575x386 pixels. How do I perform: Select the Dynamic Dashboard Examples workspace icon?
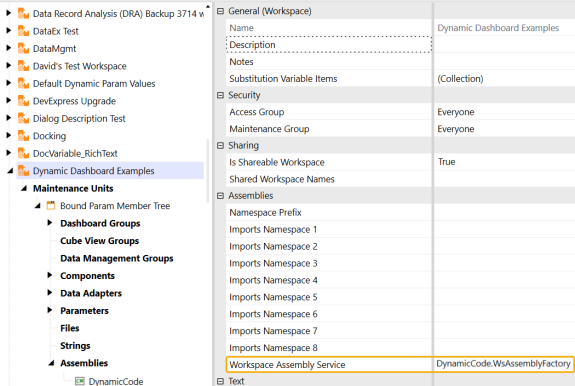click(x=23, y=171)
